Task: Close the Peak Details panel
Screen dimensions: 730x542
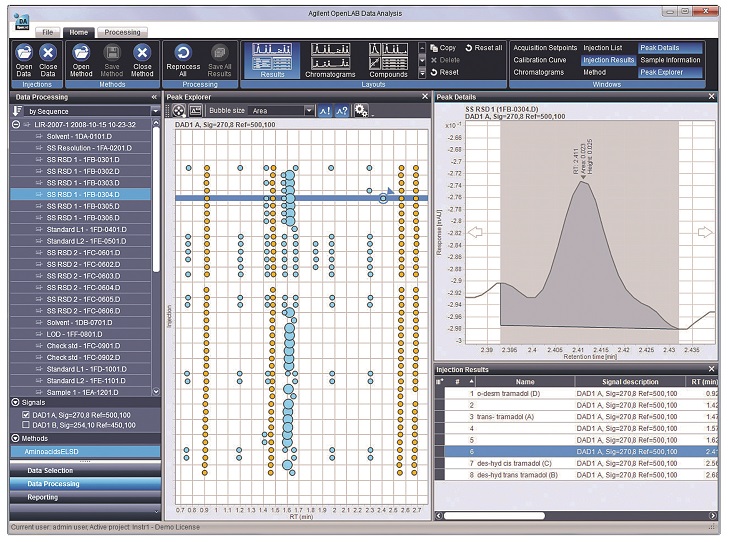Action: tap(711, 96)
